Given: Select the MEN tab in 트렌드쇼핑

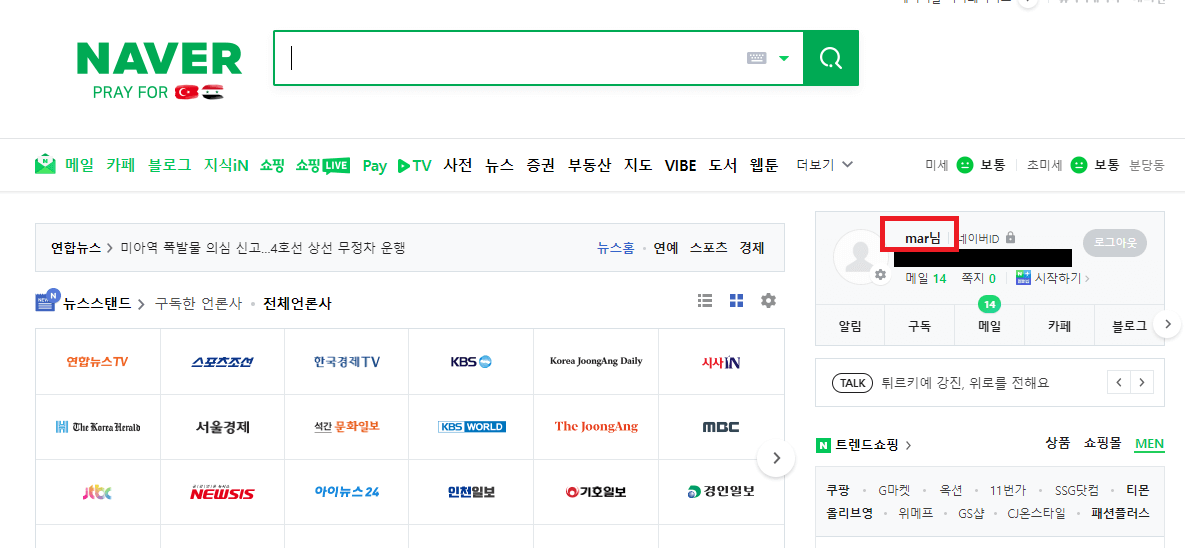Looking at the screenshot, I should coord(1149,444).
